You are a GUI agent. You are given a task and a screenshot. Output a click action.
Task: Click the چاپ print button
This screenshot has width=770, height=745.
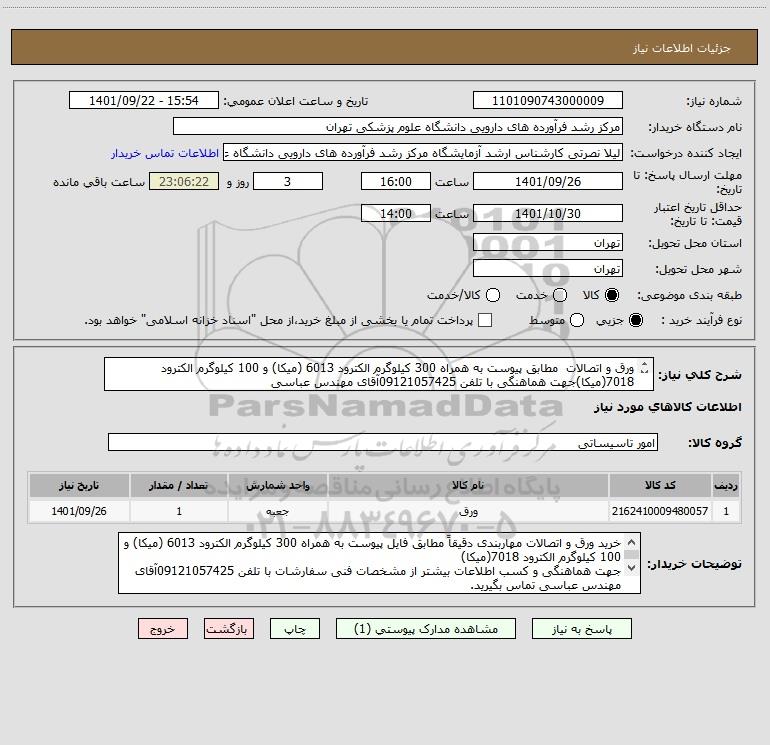(295, 629)
